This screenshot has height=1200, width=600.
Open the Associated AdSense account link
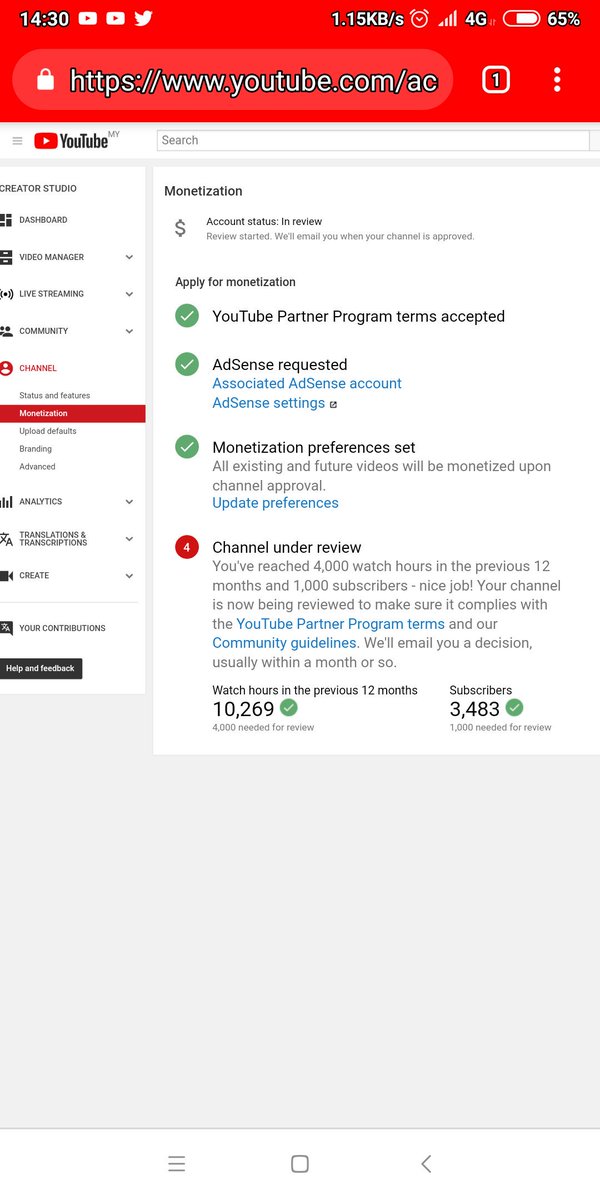307,383
